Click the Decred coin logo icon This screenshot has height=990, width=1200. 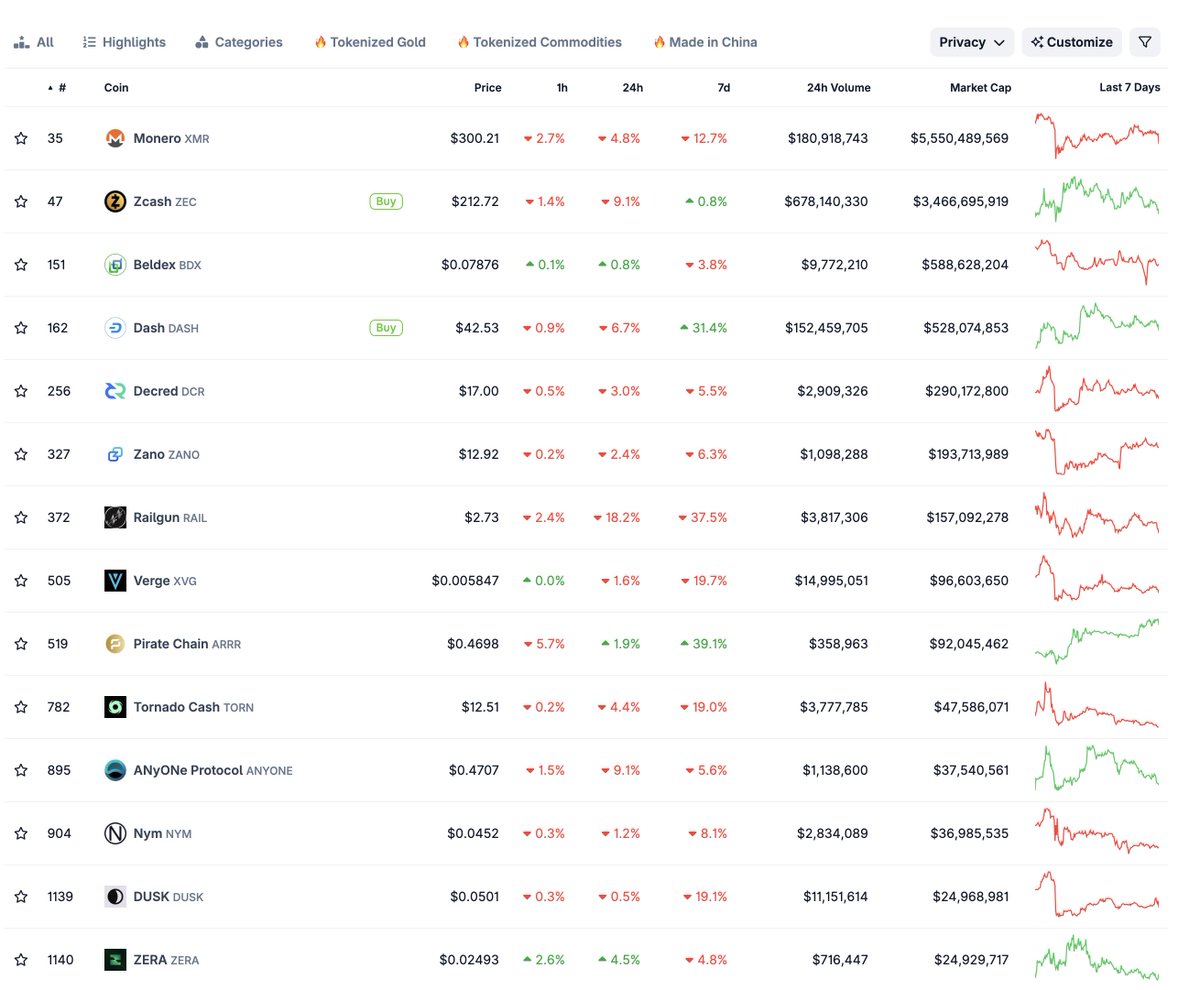click(115, 391)
